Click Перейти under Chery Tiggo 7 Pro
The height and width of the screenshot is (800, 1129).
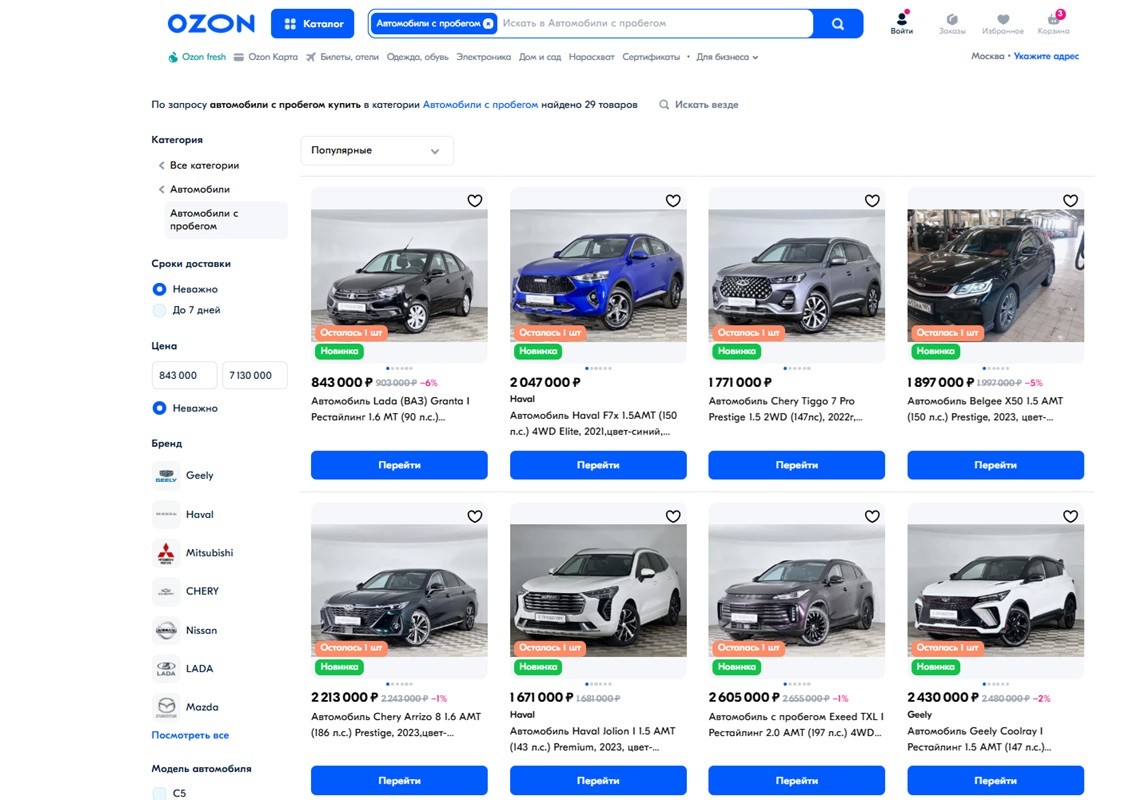(x=796, y=465)
